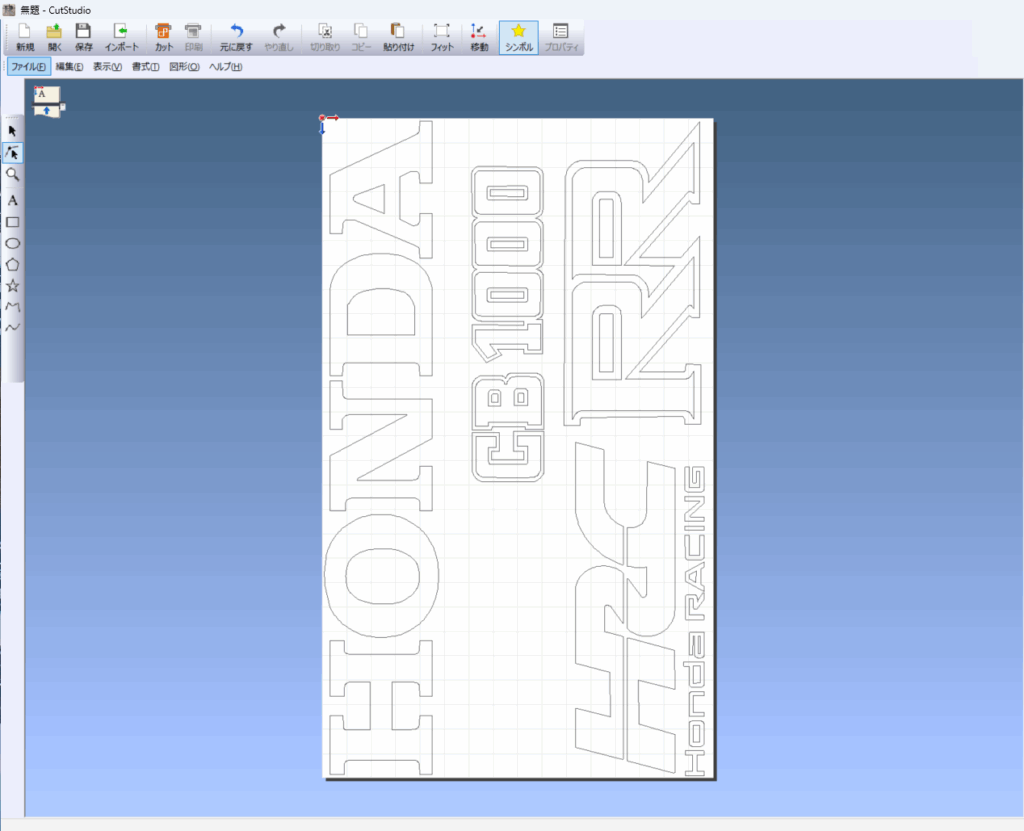
Task: Click the cutting machine output icon
Action: (x=48, y=102)
